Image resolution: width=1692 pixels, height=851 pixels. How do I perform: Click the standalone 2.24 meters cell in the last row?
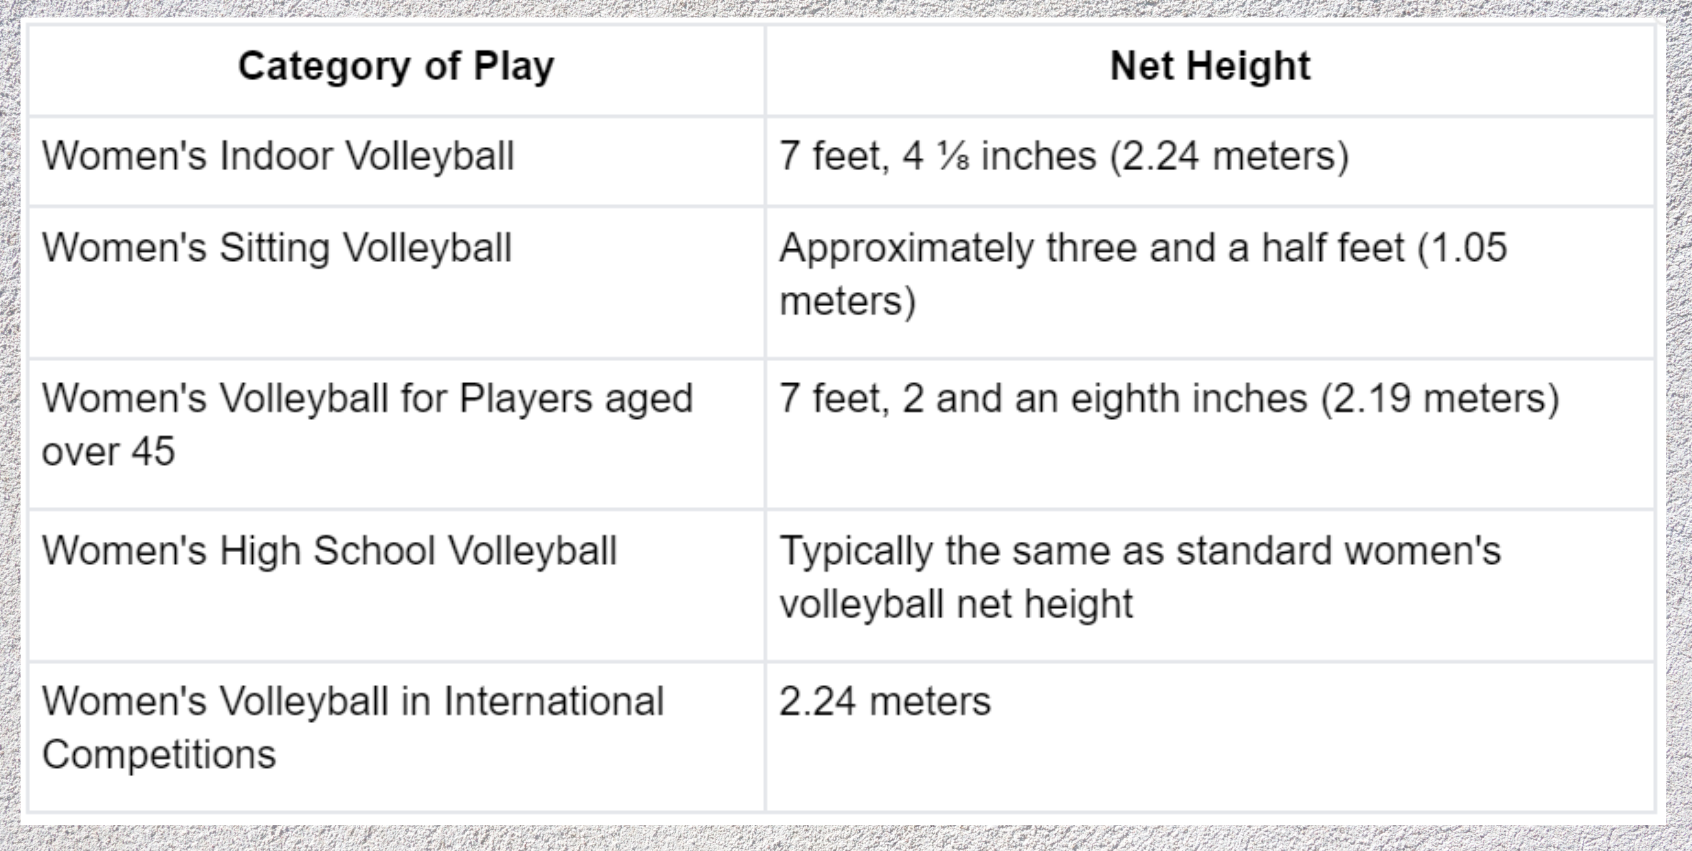[885, 702]
